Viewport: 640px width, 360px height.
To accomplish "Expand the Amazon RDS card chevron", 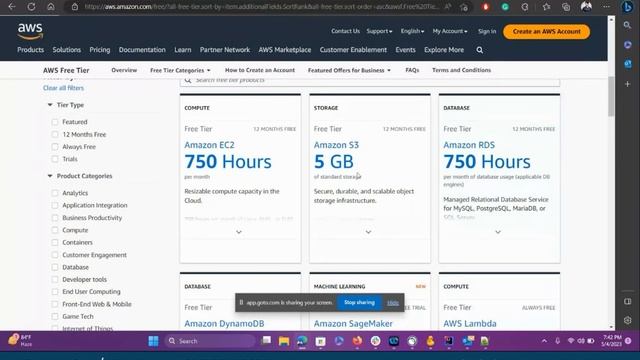I will click(x=498, y=232).
